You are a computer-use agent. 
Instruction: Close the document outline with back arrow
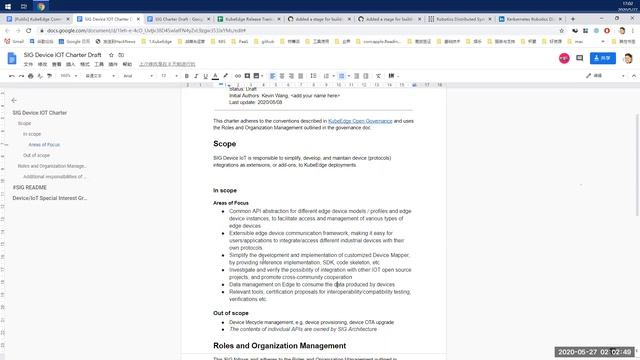coord(14,100)
